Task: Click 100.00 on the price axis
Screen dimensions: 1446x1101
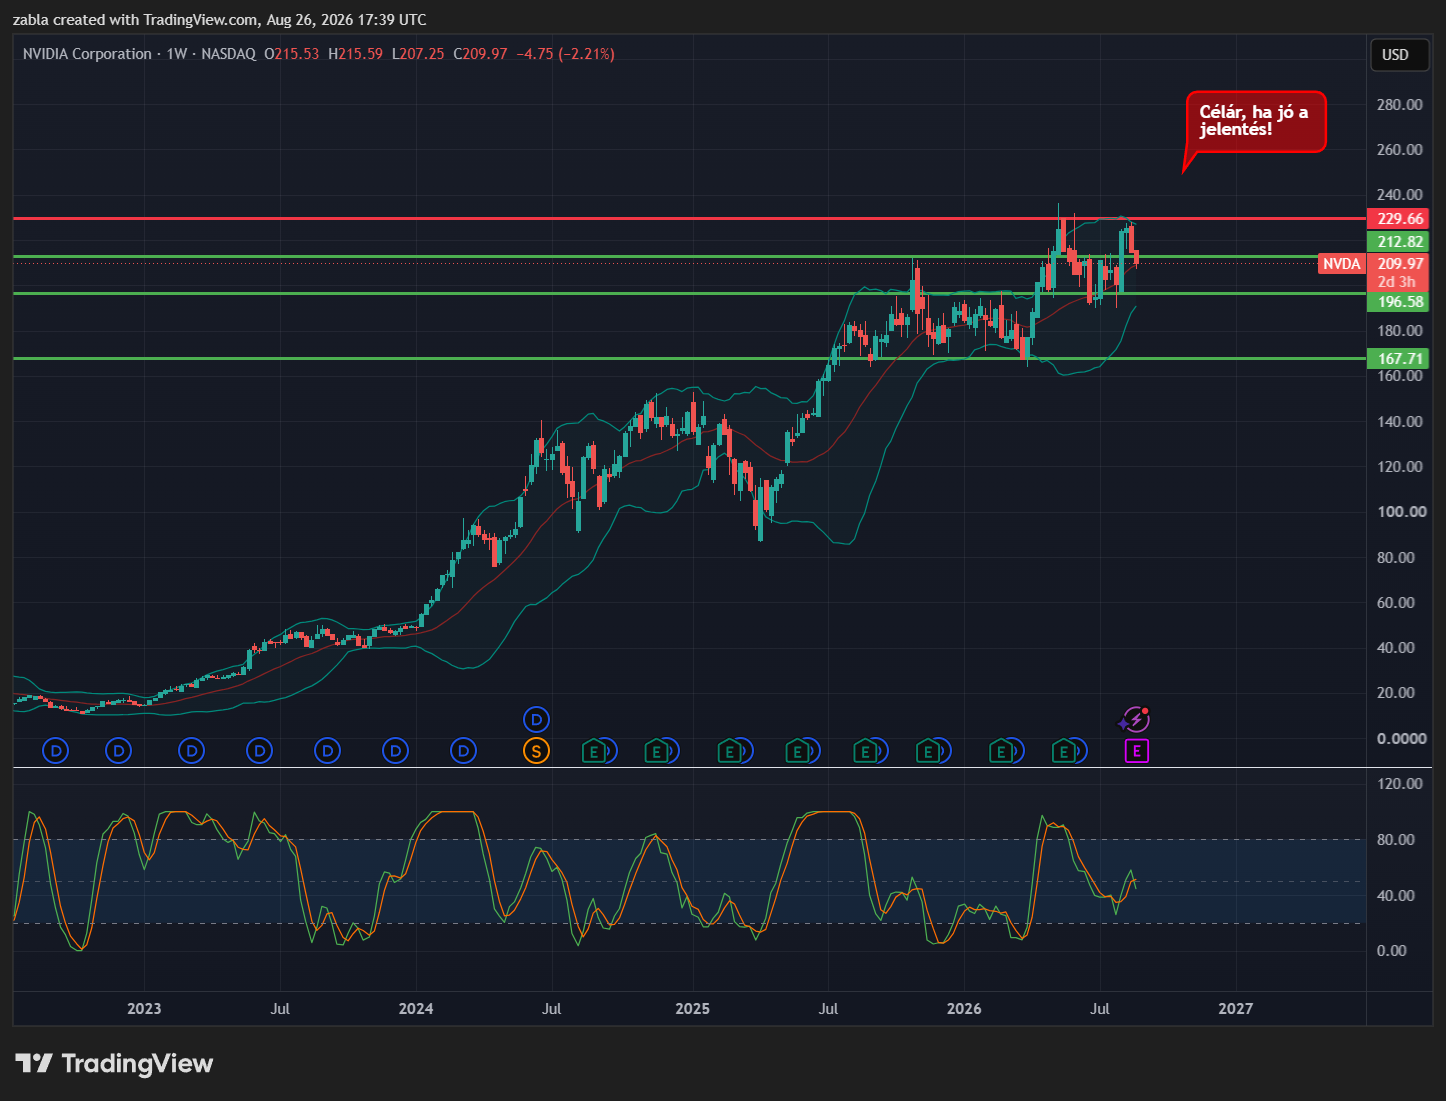Action: click(x=1401, y=512)
